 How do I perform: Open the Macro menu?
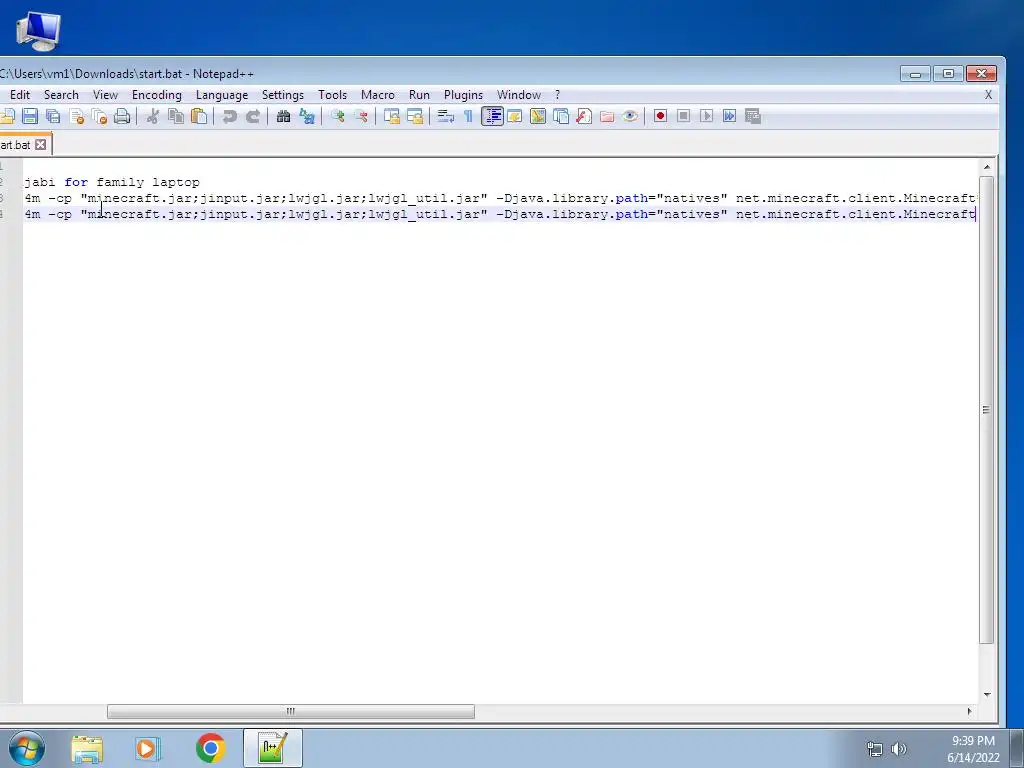378,95
